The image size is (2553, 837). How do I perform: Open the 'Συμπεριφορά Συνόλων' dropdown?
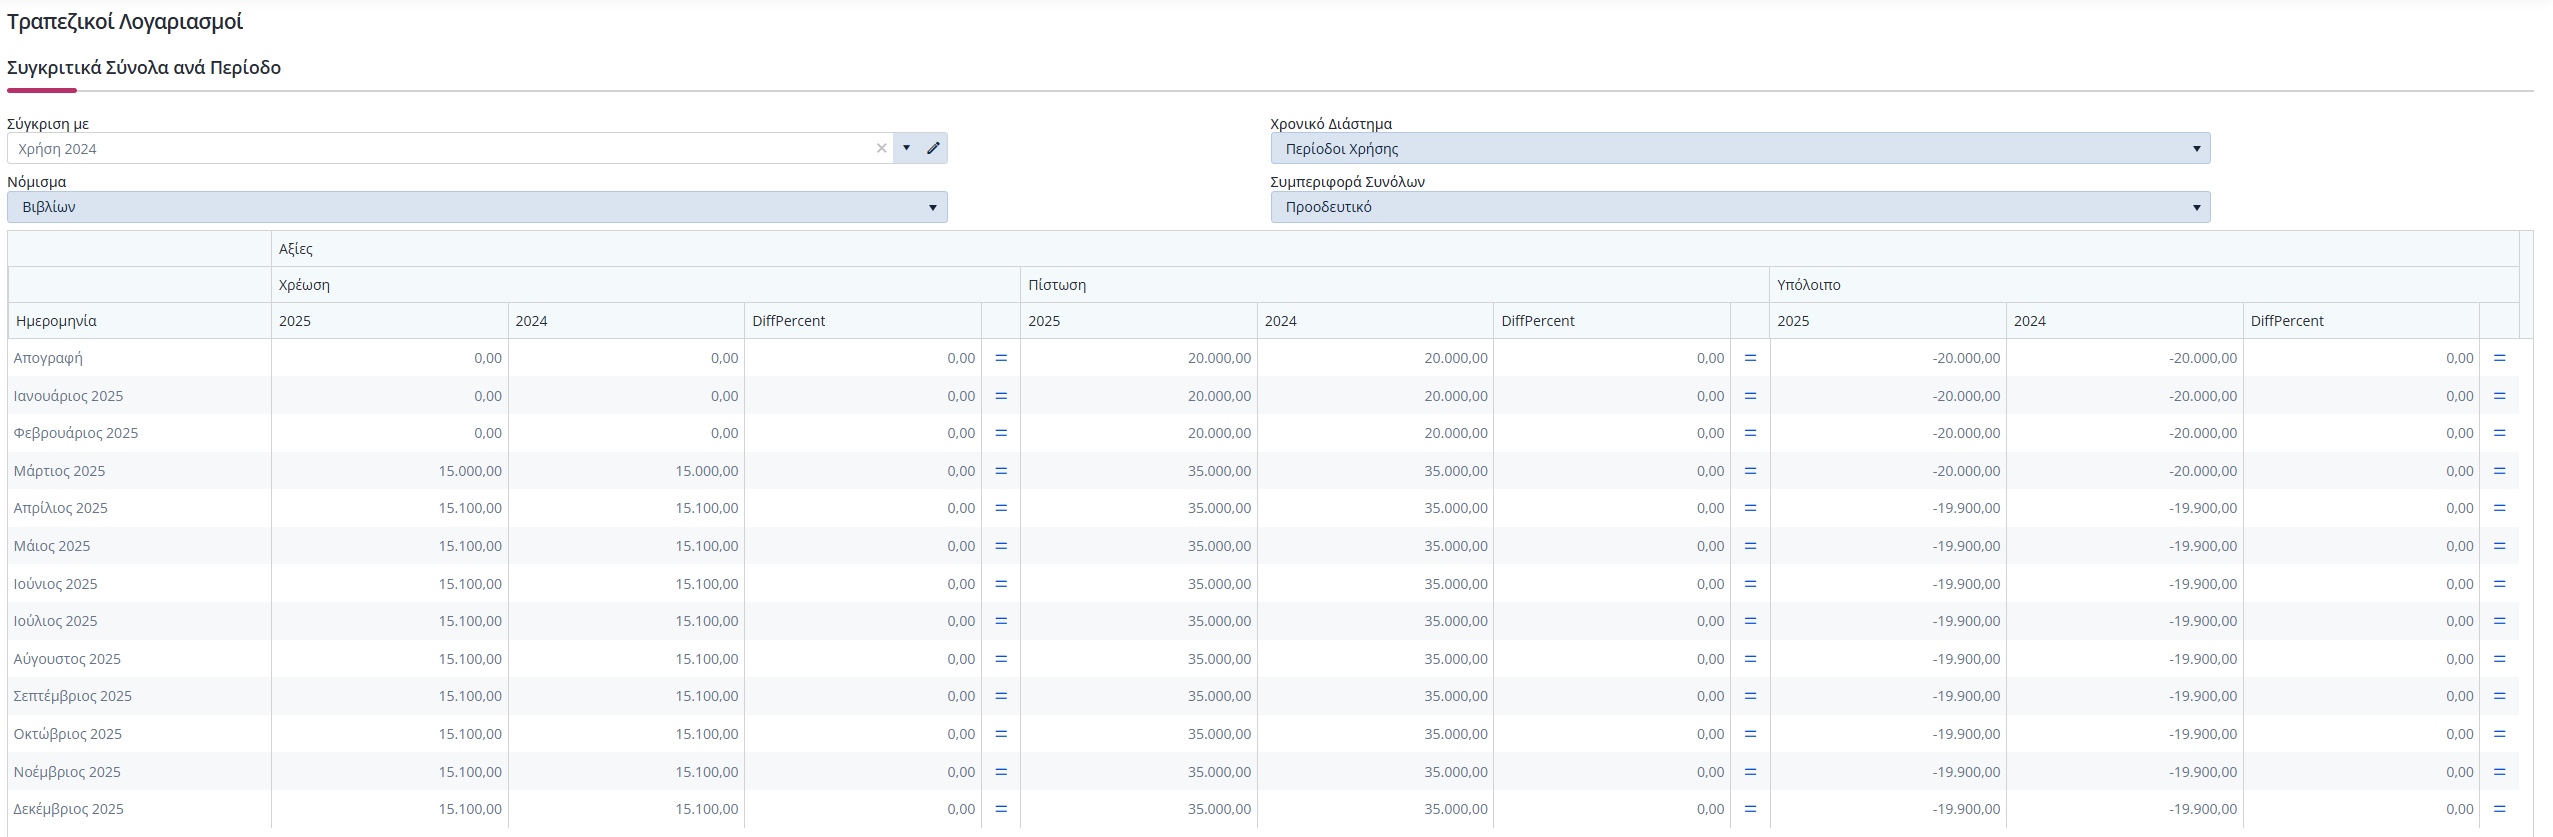click(1740, 207)
